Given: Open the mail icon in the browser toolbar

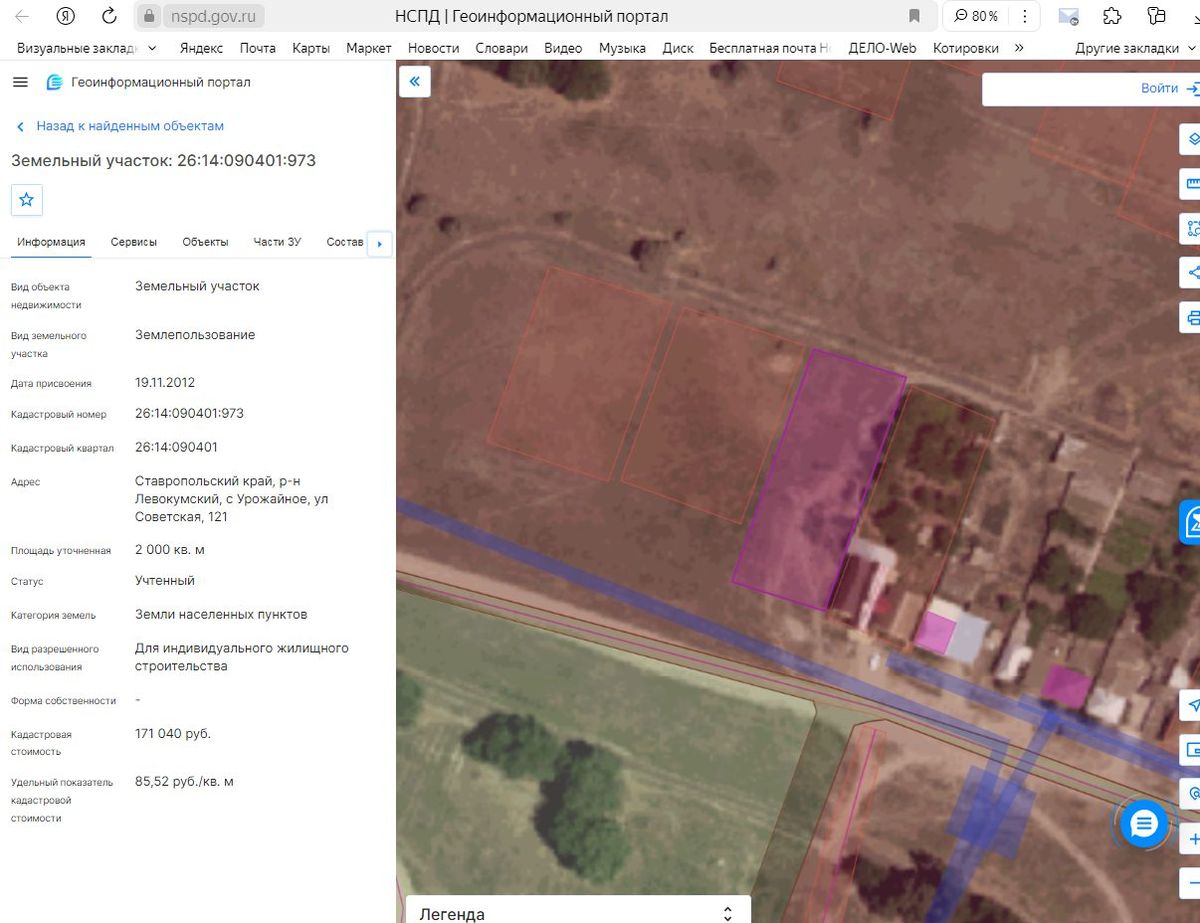Looking at the screenshot, I should 1068,16.
